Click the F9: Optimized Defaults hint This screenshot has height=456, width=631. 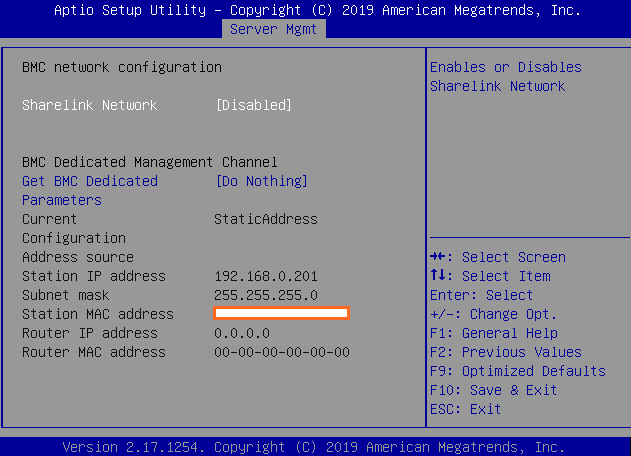(x=518, y=371)
